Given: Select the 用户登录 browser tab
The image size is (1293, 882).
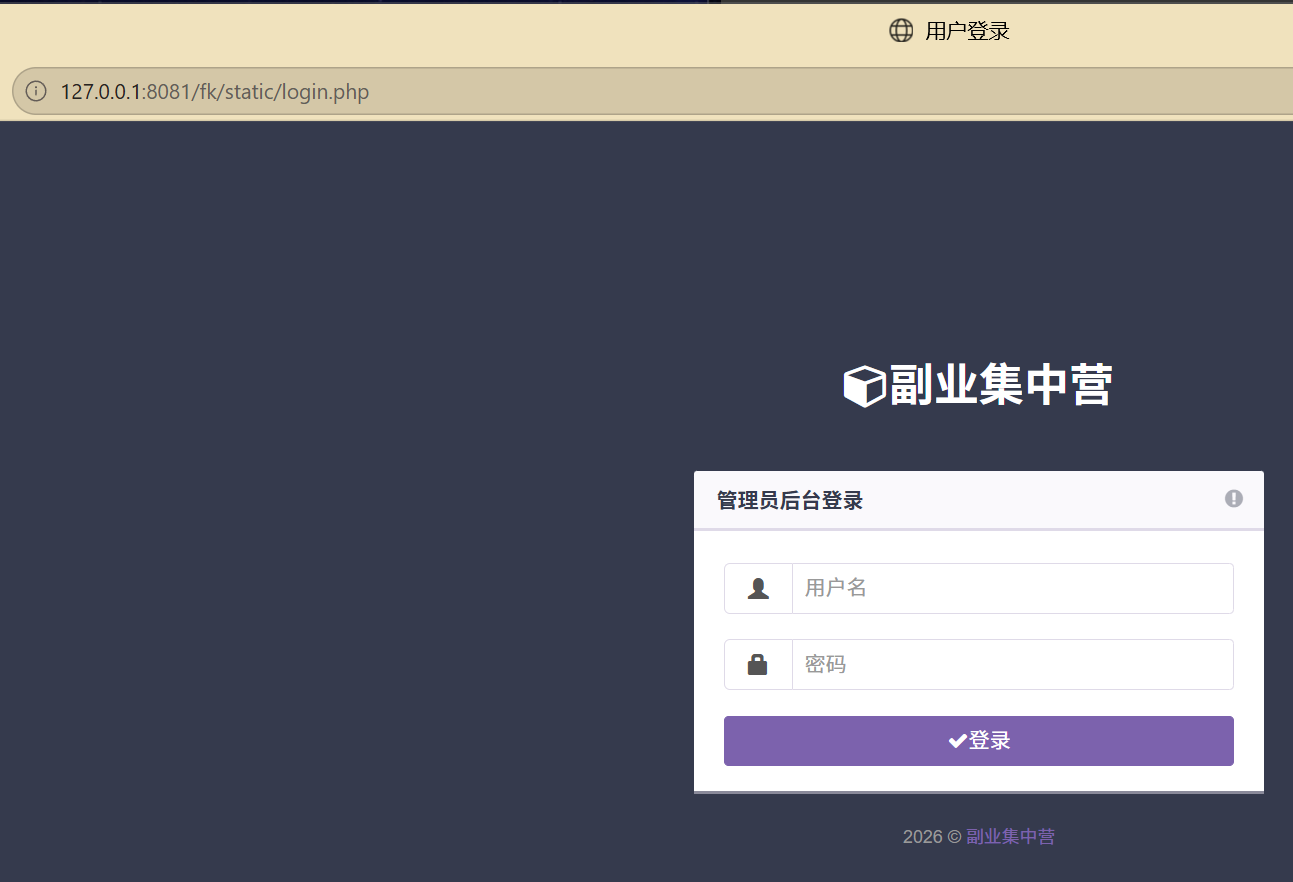Looking at the screenshot, I should pyautogui.click(x=950, y=31).
